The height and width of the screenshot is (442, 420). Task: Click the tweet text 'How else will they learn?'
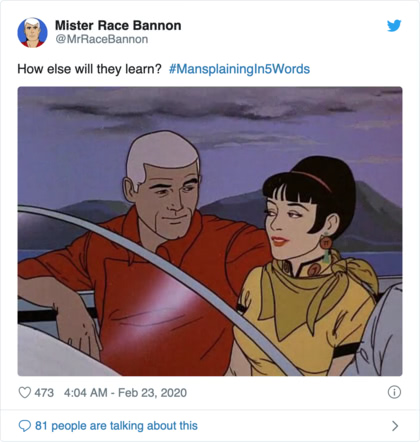click(89, 69)
